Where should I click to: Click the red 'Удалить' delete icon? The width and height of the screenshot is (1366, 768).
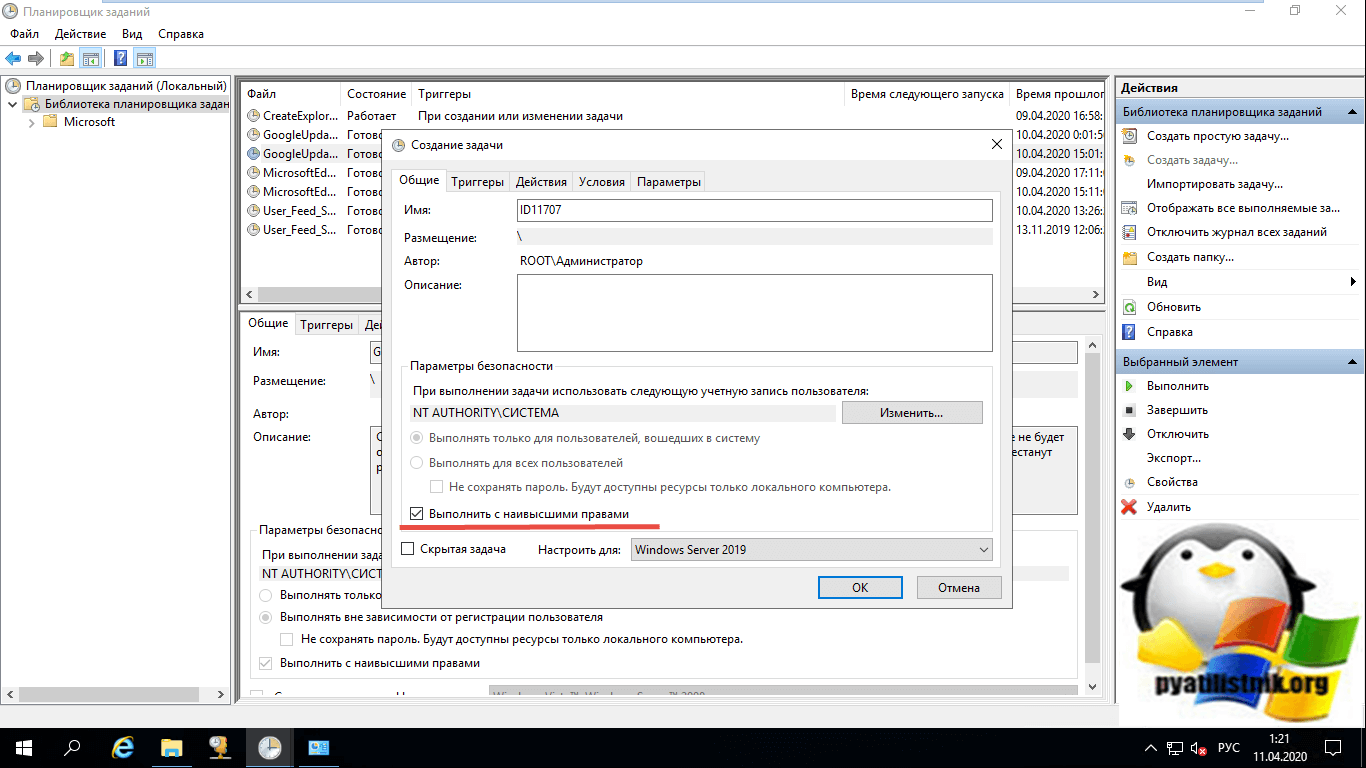1130,507
